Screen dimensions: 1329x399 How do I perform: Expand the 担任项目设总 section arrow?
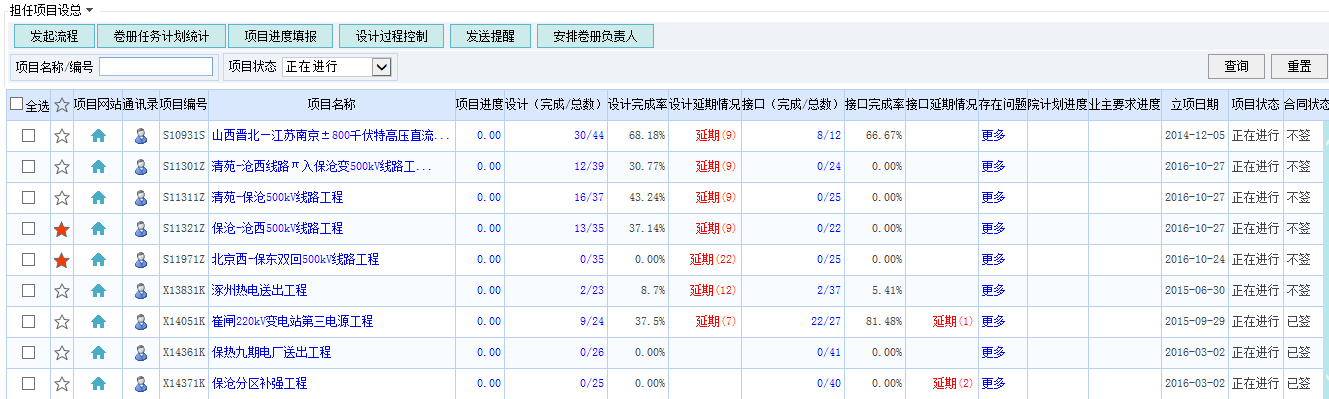click(89, 9)
